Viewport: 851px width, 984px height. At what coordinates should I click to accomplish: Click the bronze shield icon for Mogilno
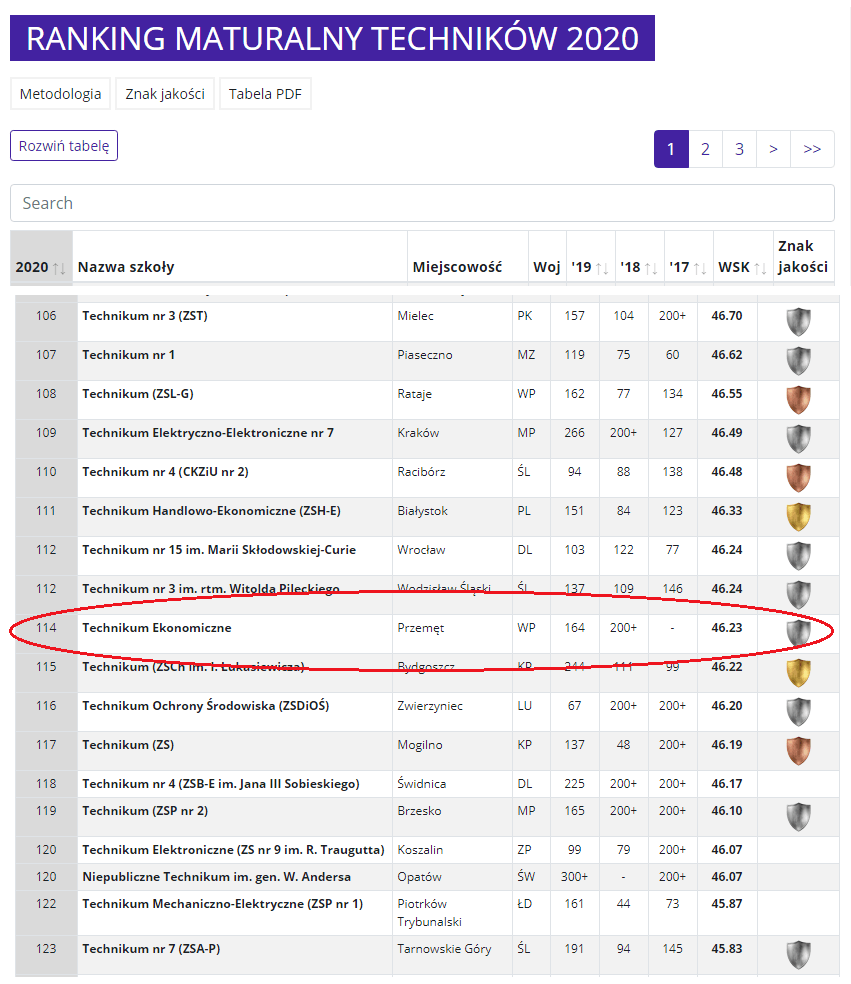click(798, 751)
